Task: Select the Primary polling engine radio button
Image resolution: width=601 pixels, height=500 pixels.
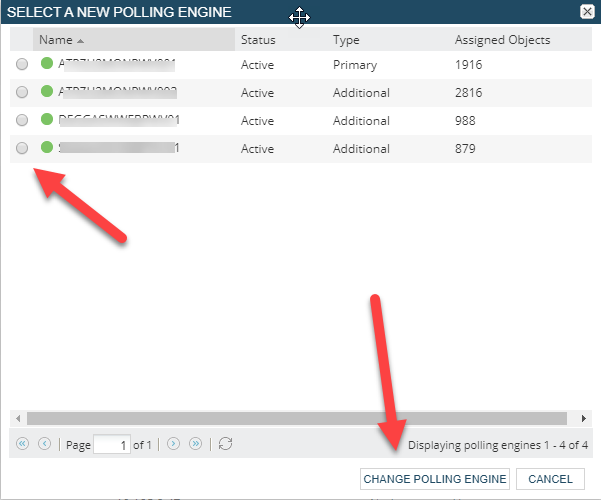Action: (22, 64)
